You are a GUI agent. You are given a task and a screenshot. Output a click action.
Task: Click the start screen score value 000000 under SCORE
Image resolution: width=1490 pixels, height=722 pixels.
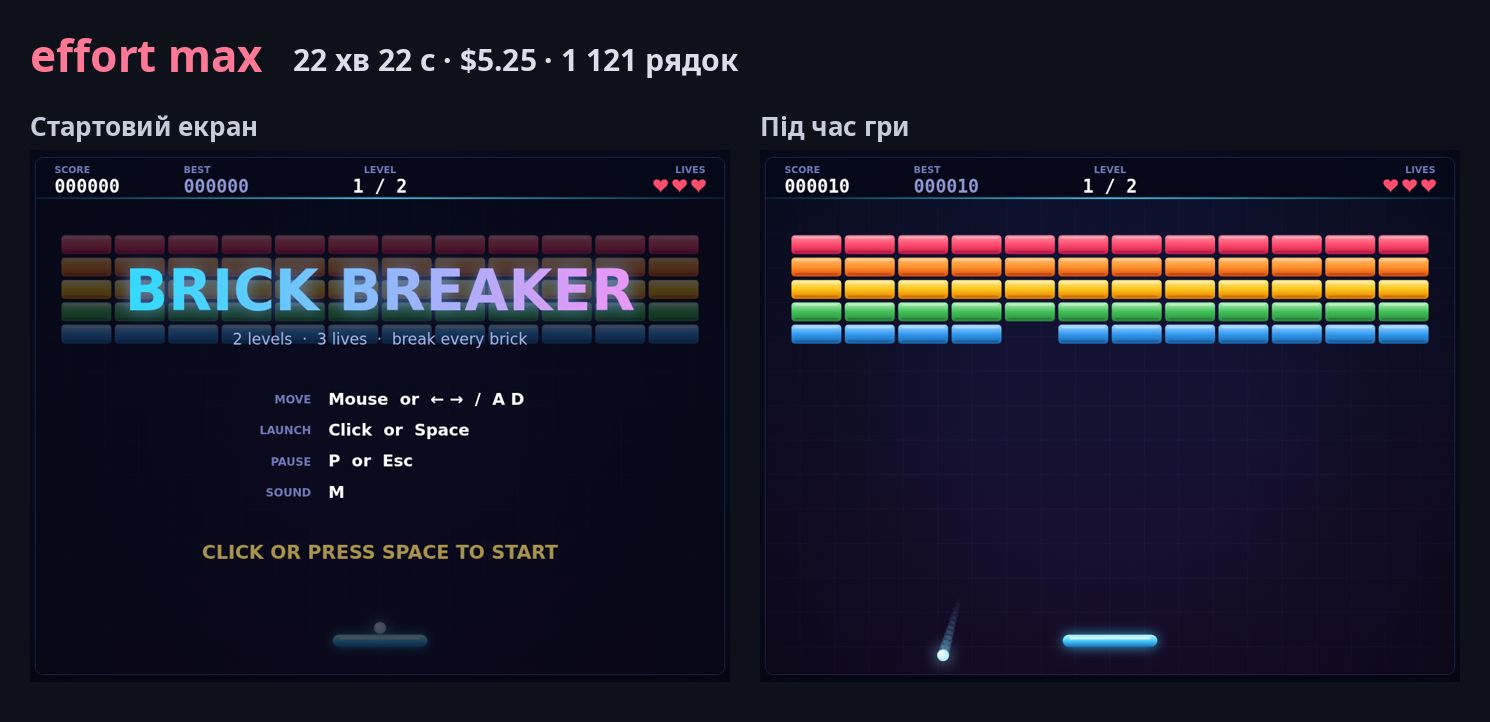click(x=87, y=186)
